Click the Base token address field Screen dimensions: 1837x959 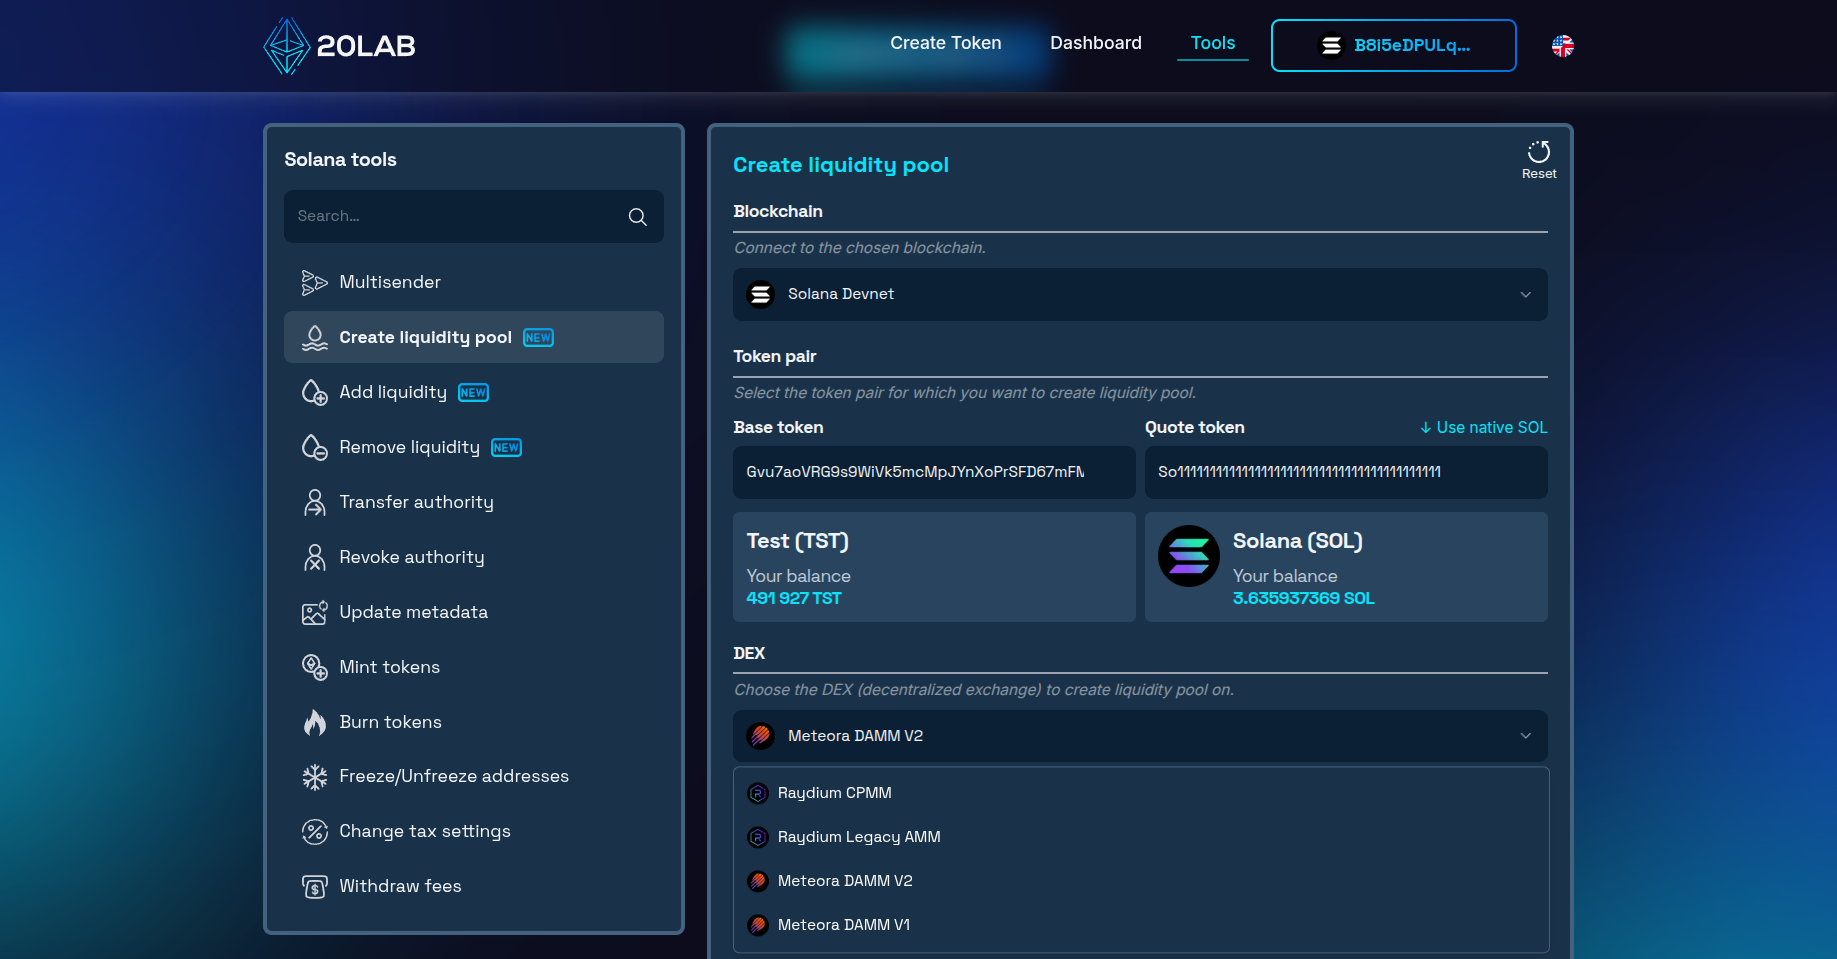(x=934, y=473)
